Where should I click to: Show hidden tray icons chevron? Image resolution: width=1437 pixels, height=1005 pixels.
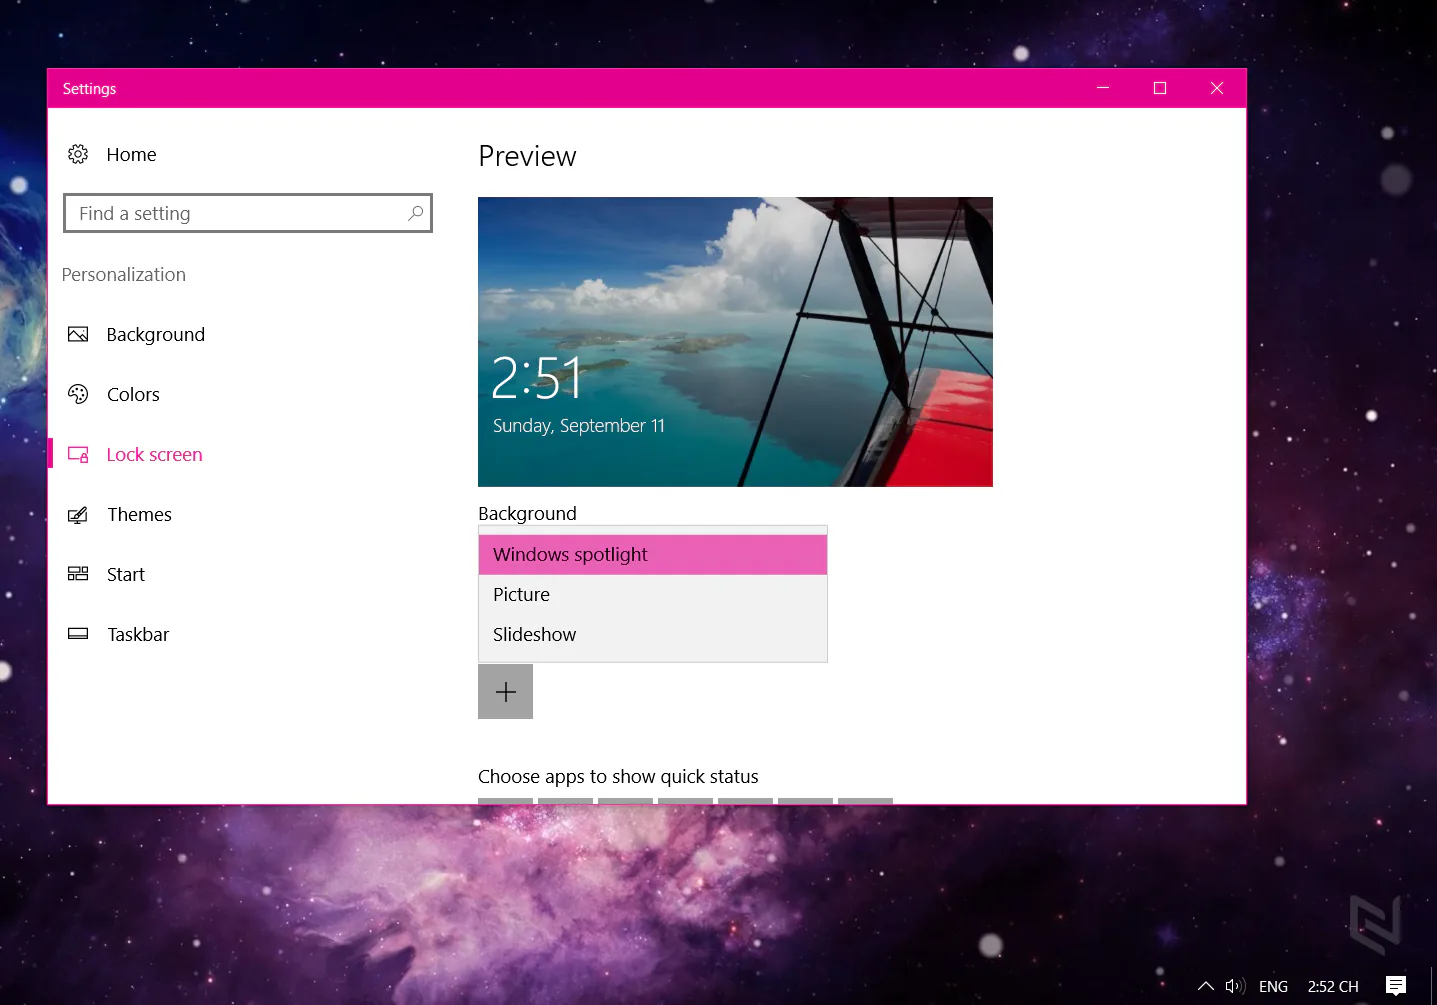click(1206, 986)
